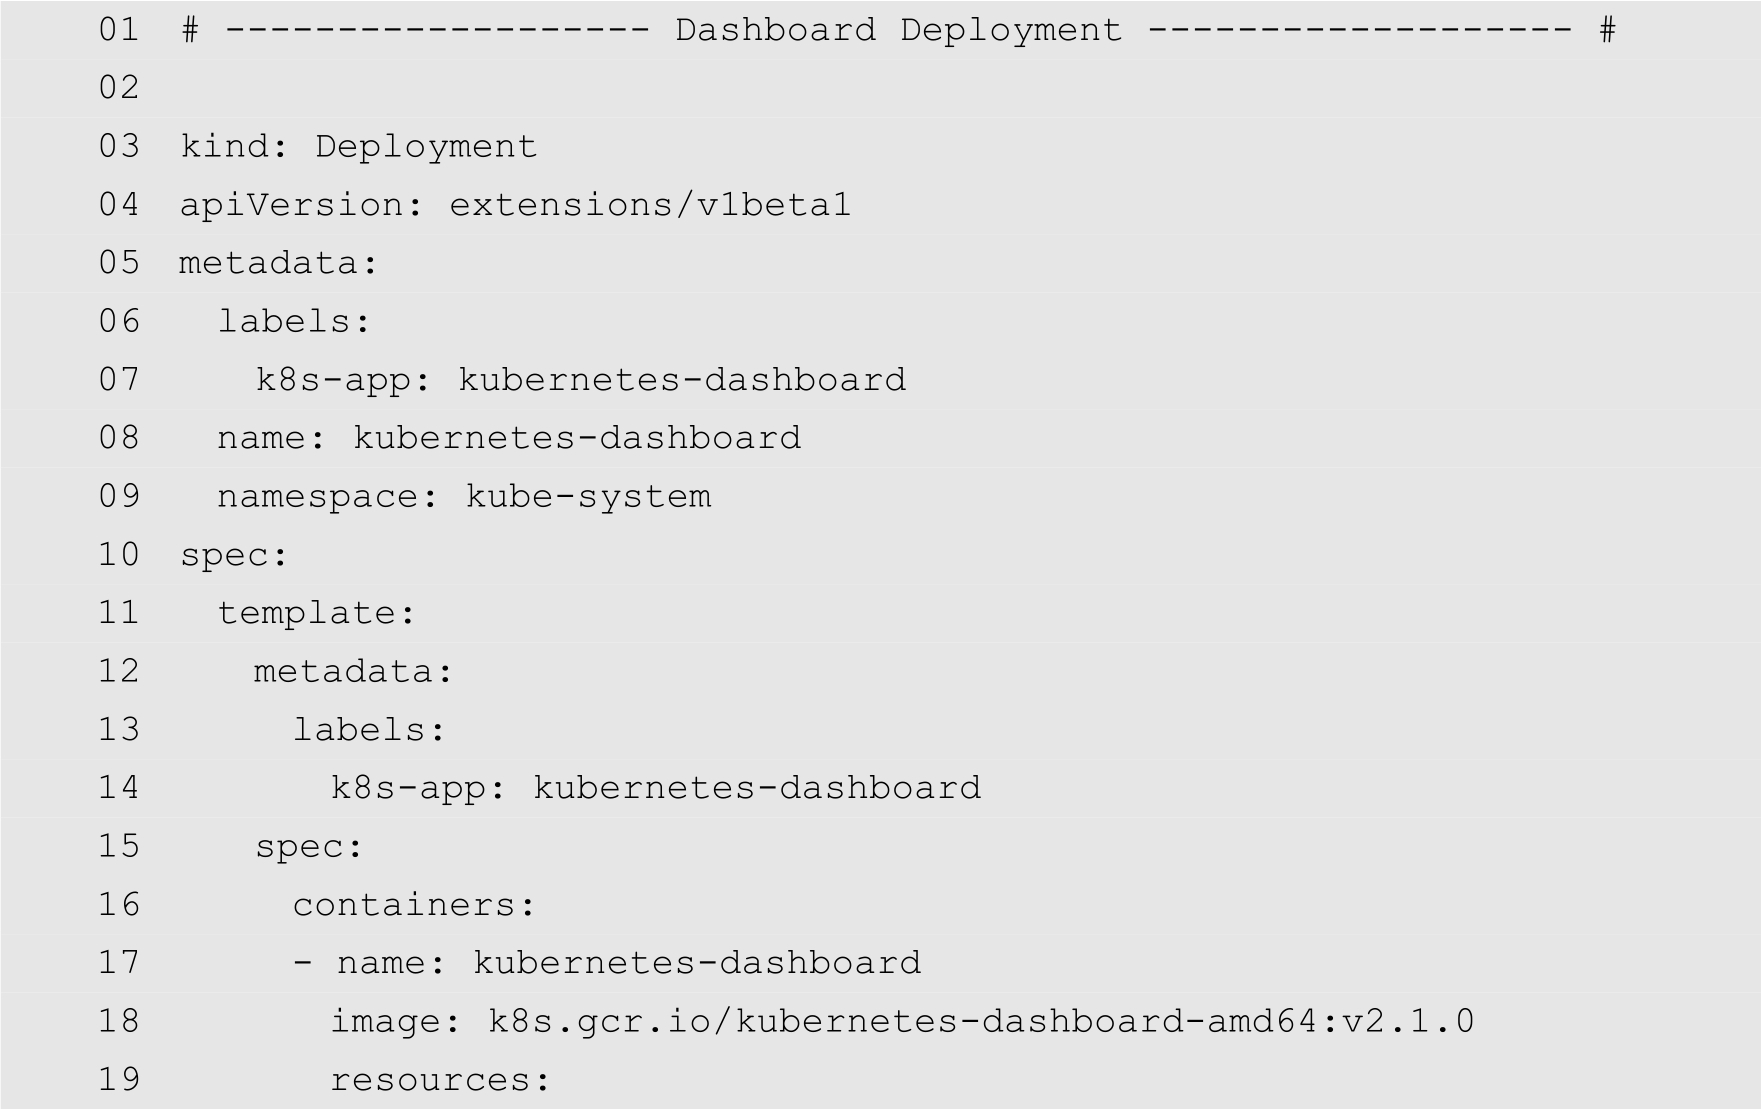Click the container name "kubernetes-dashboard" on line 17
Image resolution: width=1761 pixels, height=1109 pixels.
[696, 963]
